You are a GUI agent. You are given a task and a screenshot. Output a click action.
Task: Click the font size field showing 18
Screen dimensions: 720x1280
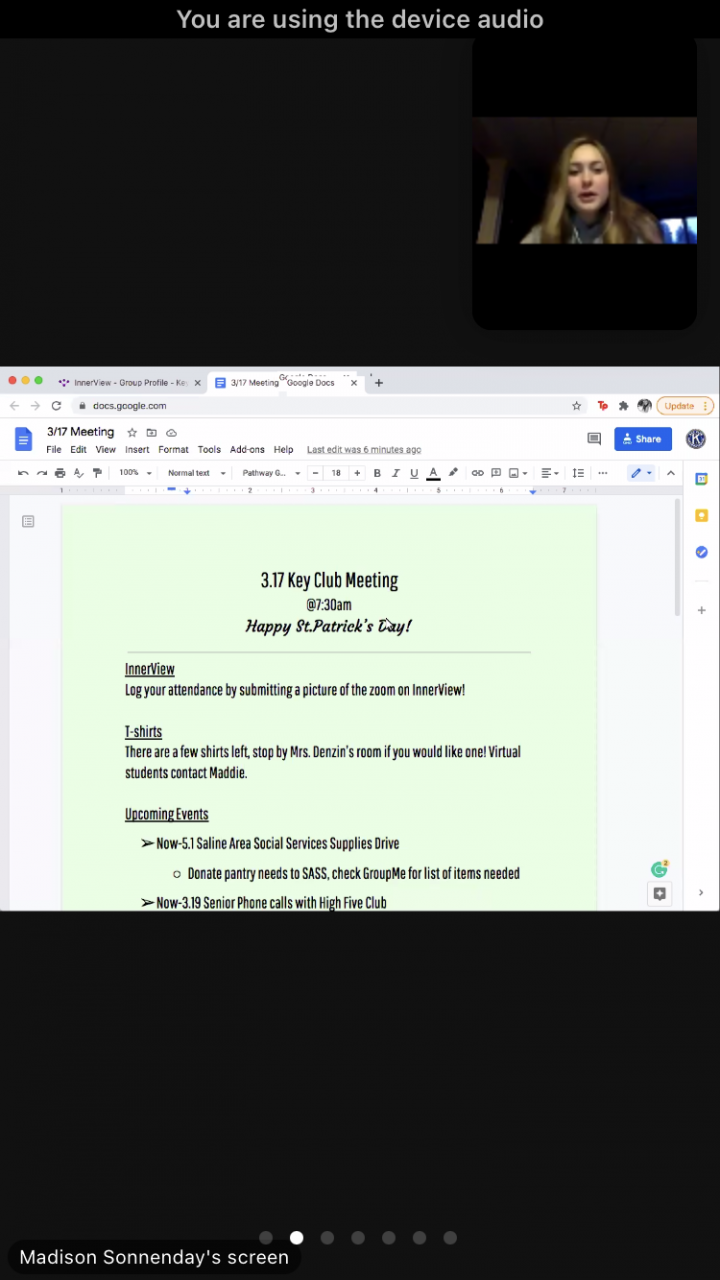336,473
